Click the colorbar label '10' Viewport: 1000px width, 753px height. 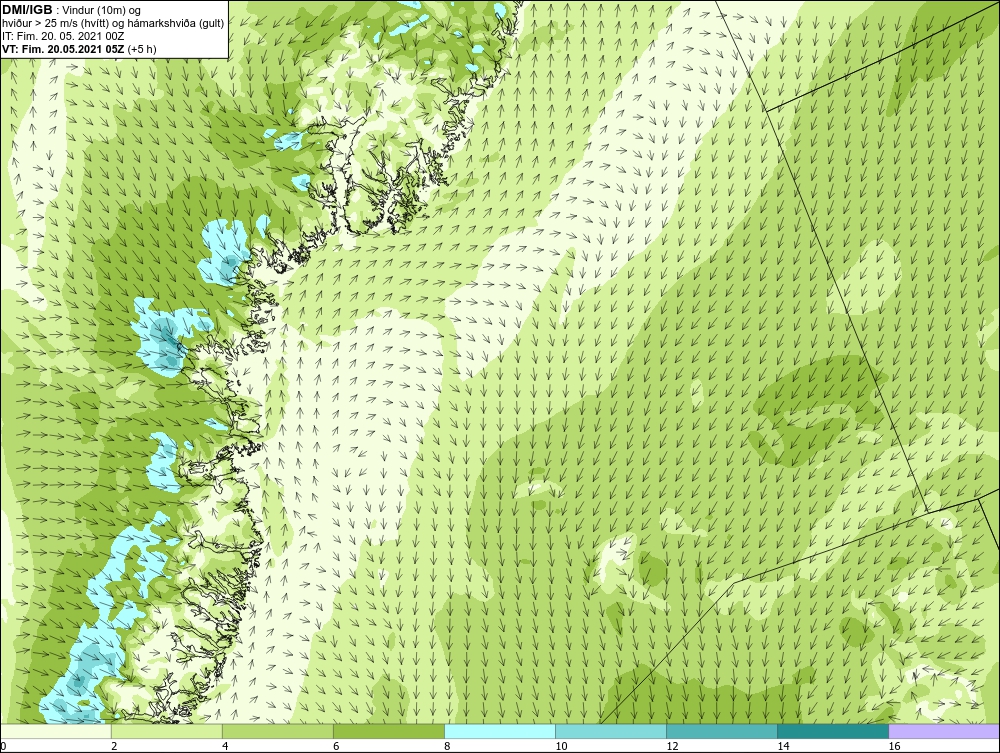(x=561, y=746)
